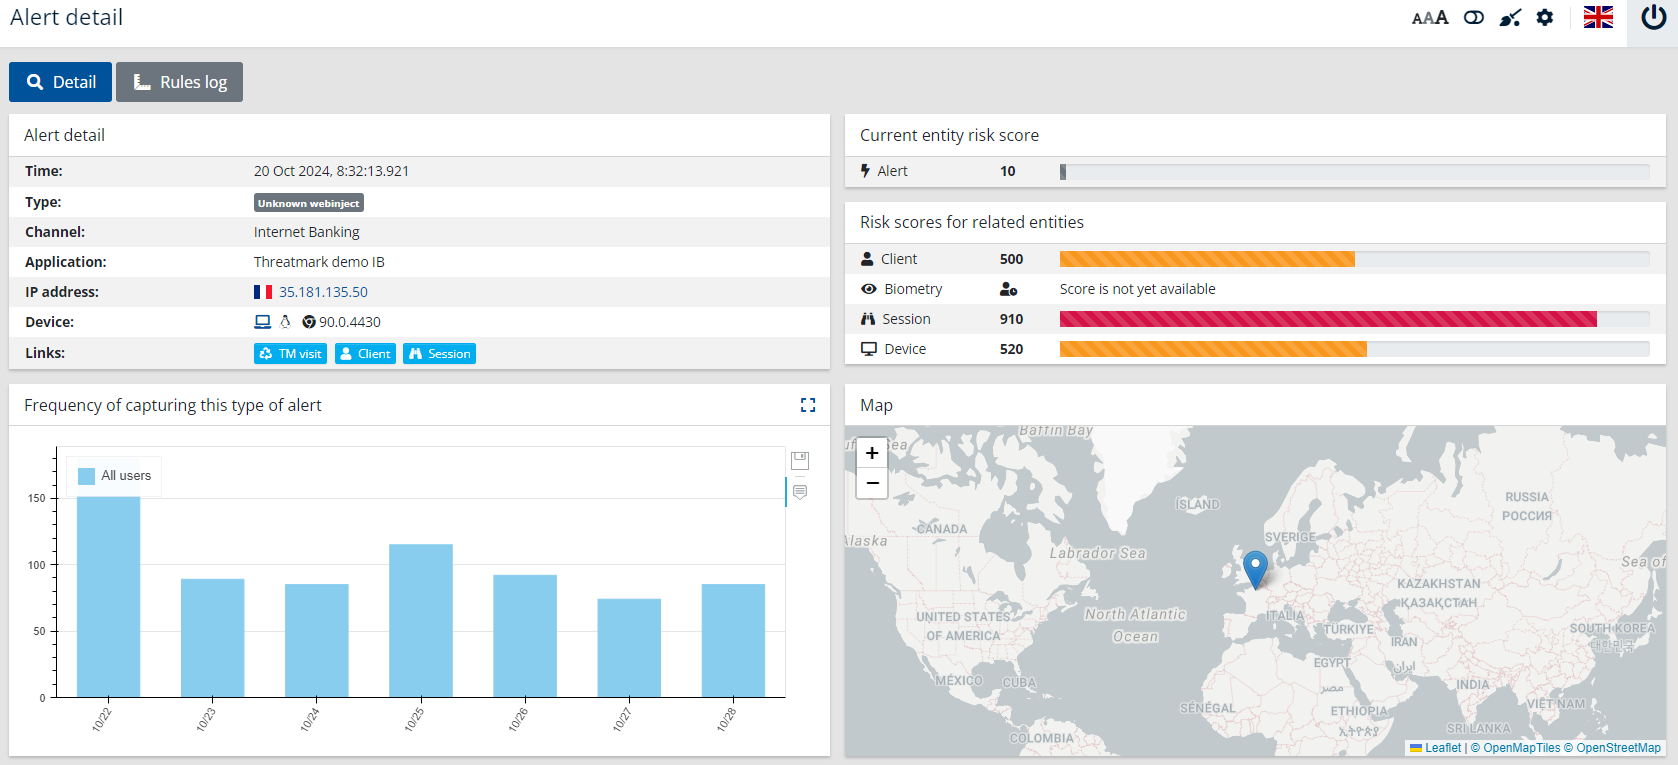
Task: Click the Client person icon in risk scores
Action: point(867,259)
